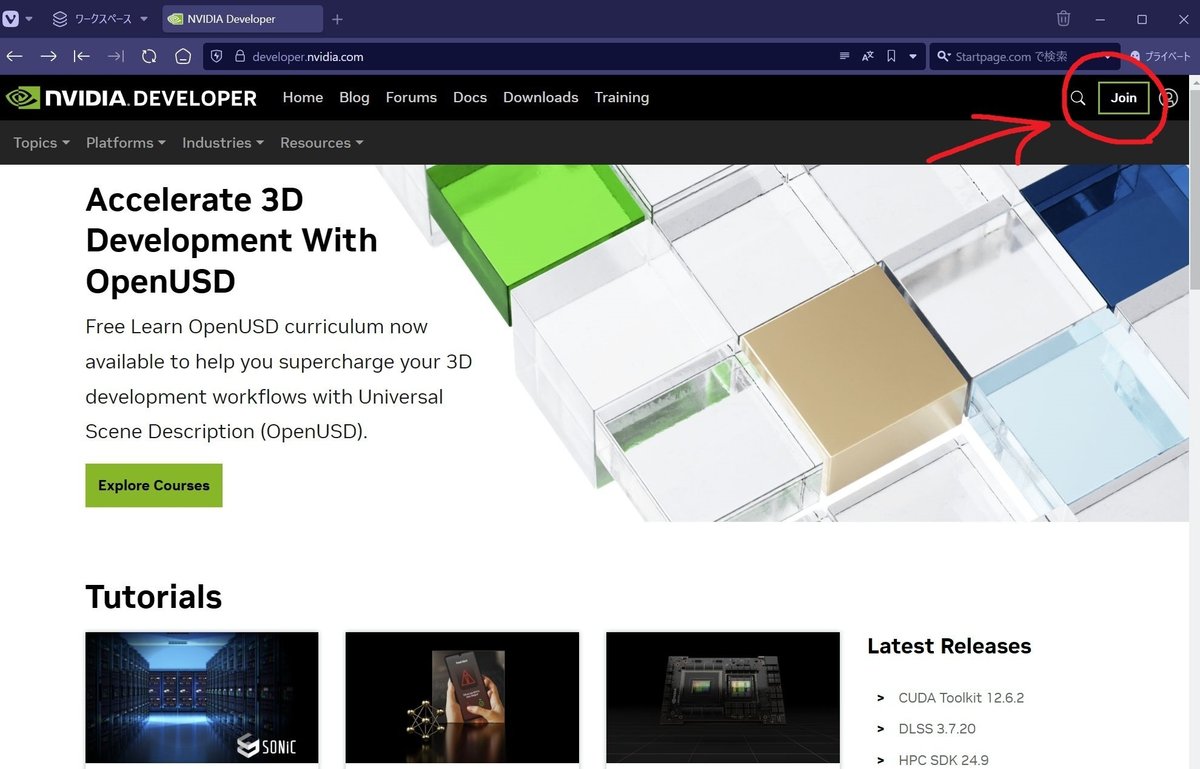The image size is (1200, 769).
Task: Click the site security padlock icon
Action: pos(240,57)
